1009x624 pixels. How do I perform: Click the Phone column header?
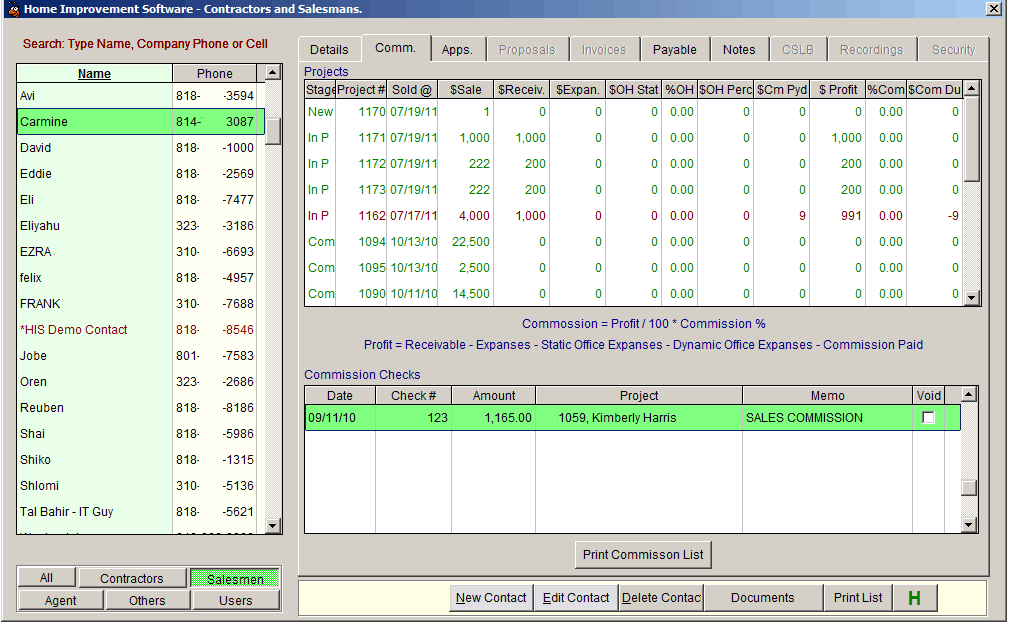214,73
